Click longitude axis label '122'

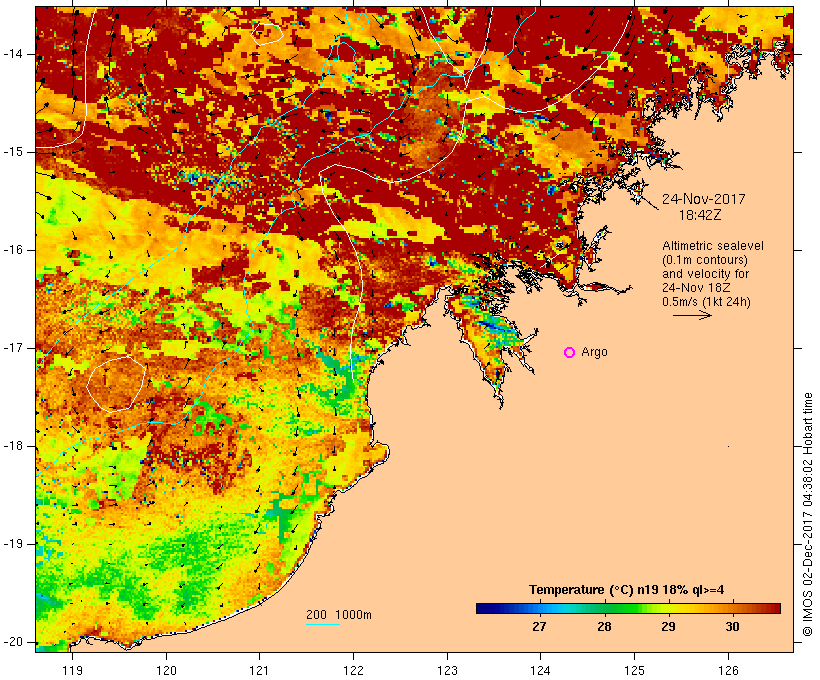pos(353,671)
